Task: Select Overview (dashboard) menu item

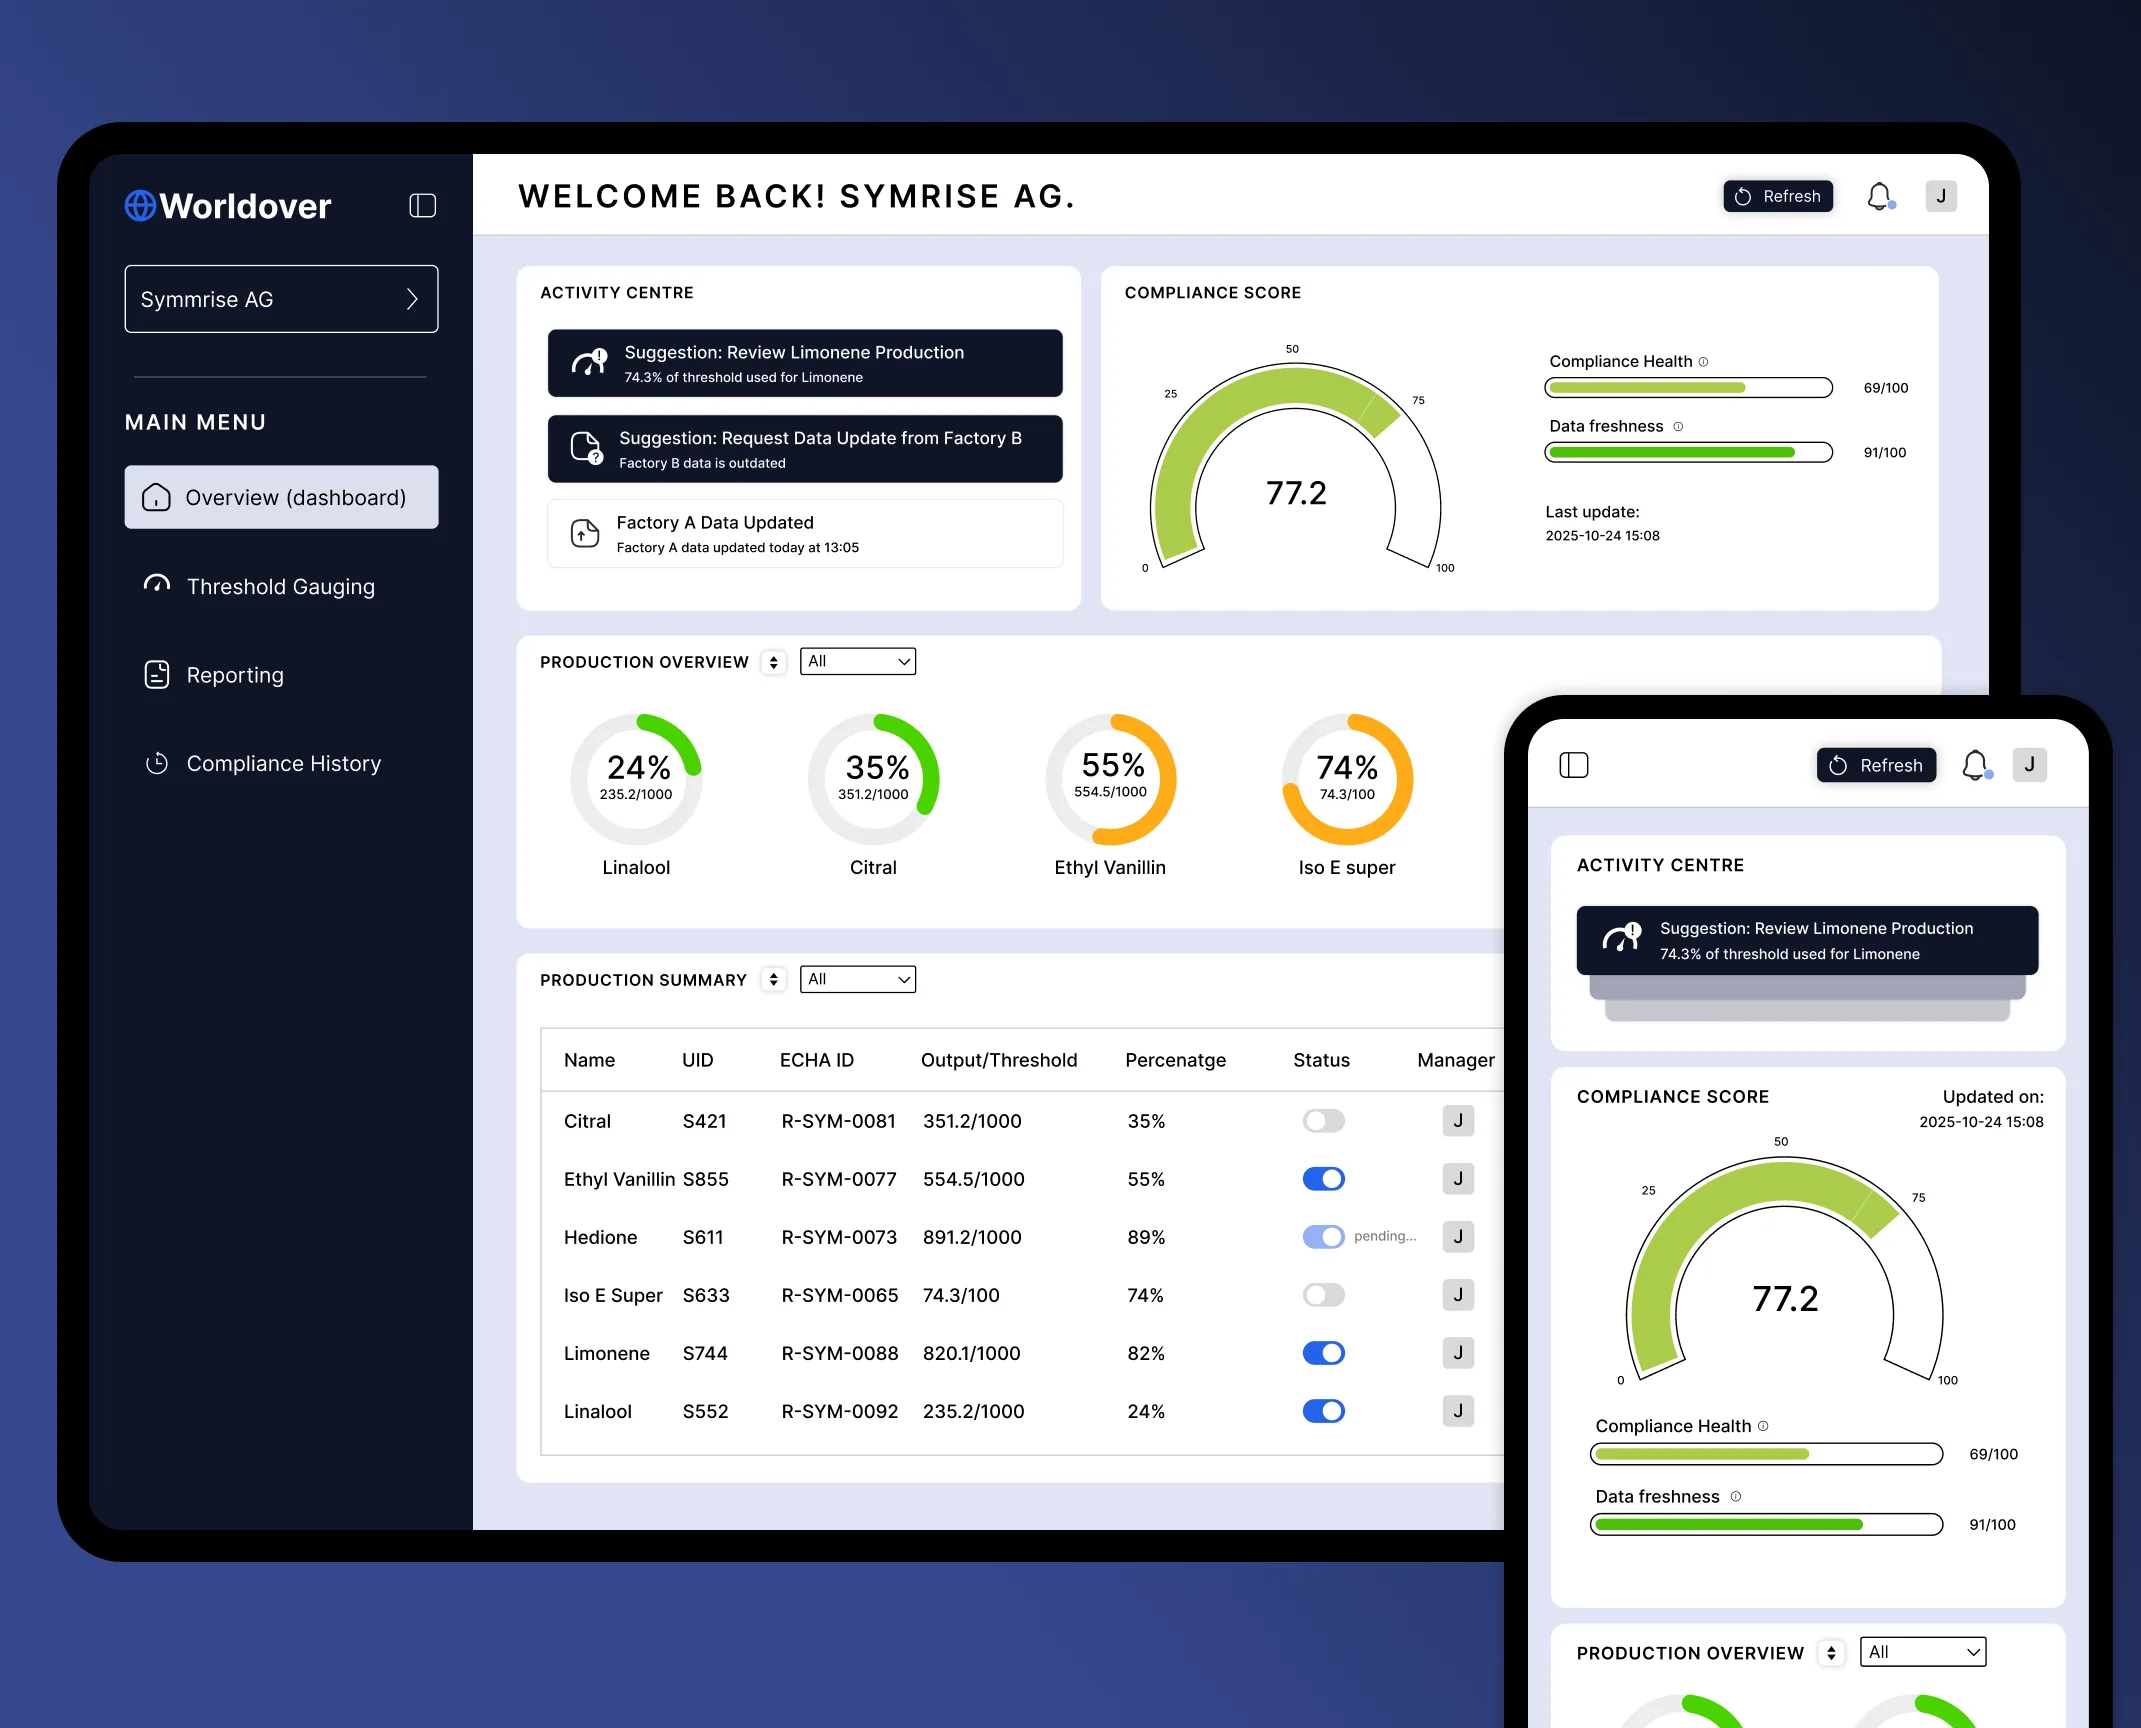Action: (x=281, y=497)
